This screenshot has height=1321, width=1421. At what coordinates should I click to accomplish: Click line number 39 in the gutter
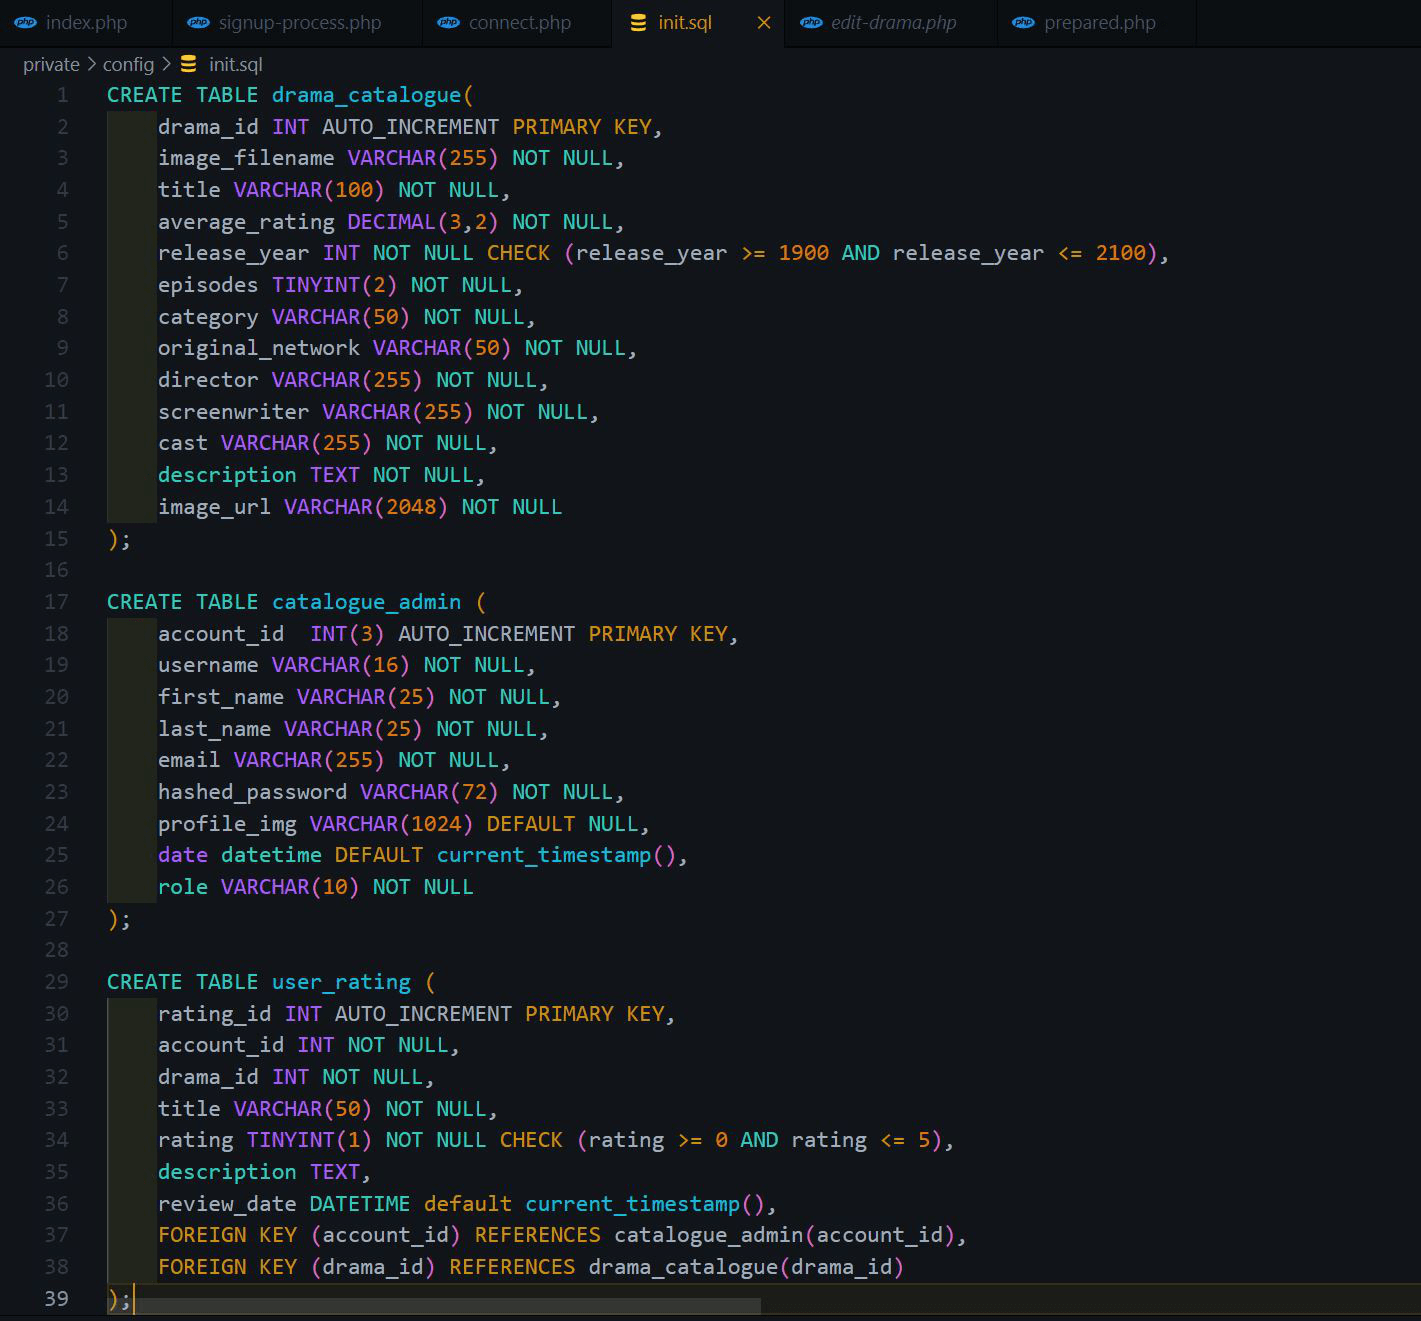[x=56, y=1298]
